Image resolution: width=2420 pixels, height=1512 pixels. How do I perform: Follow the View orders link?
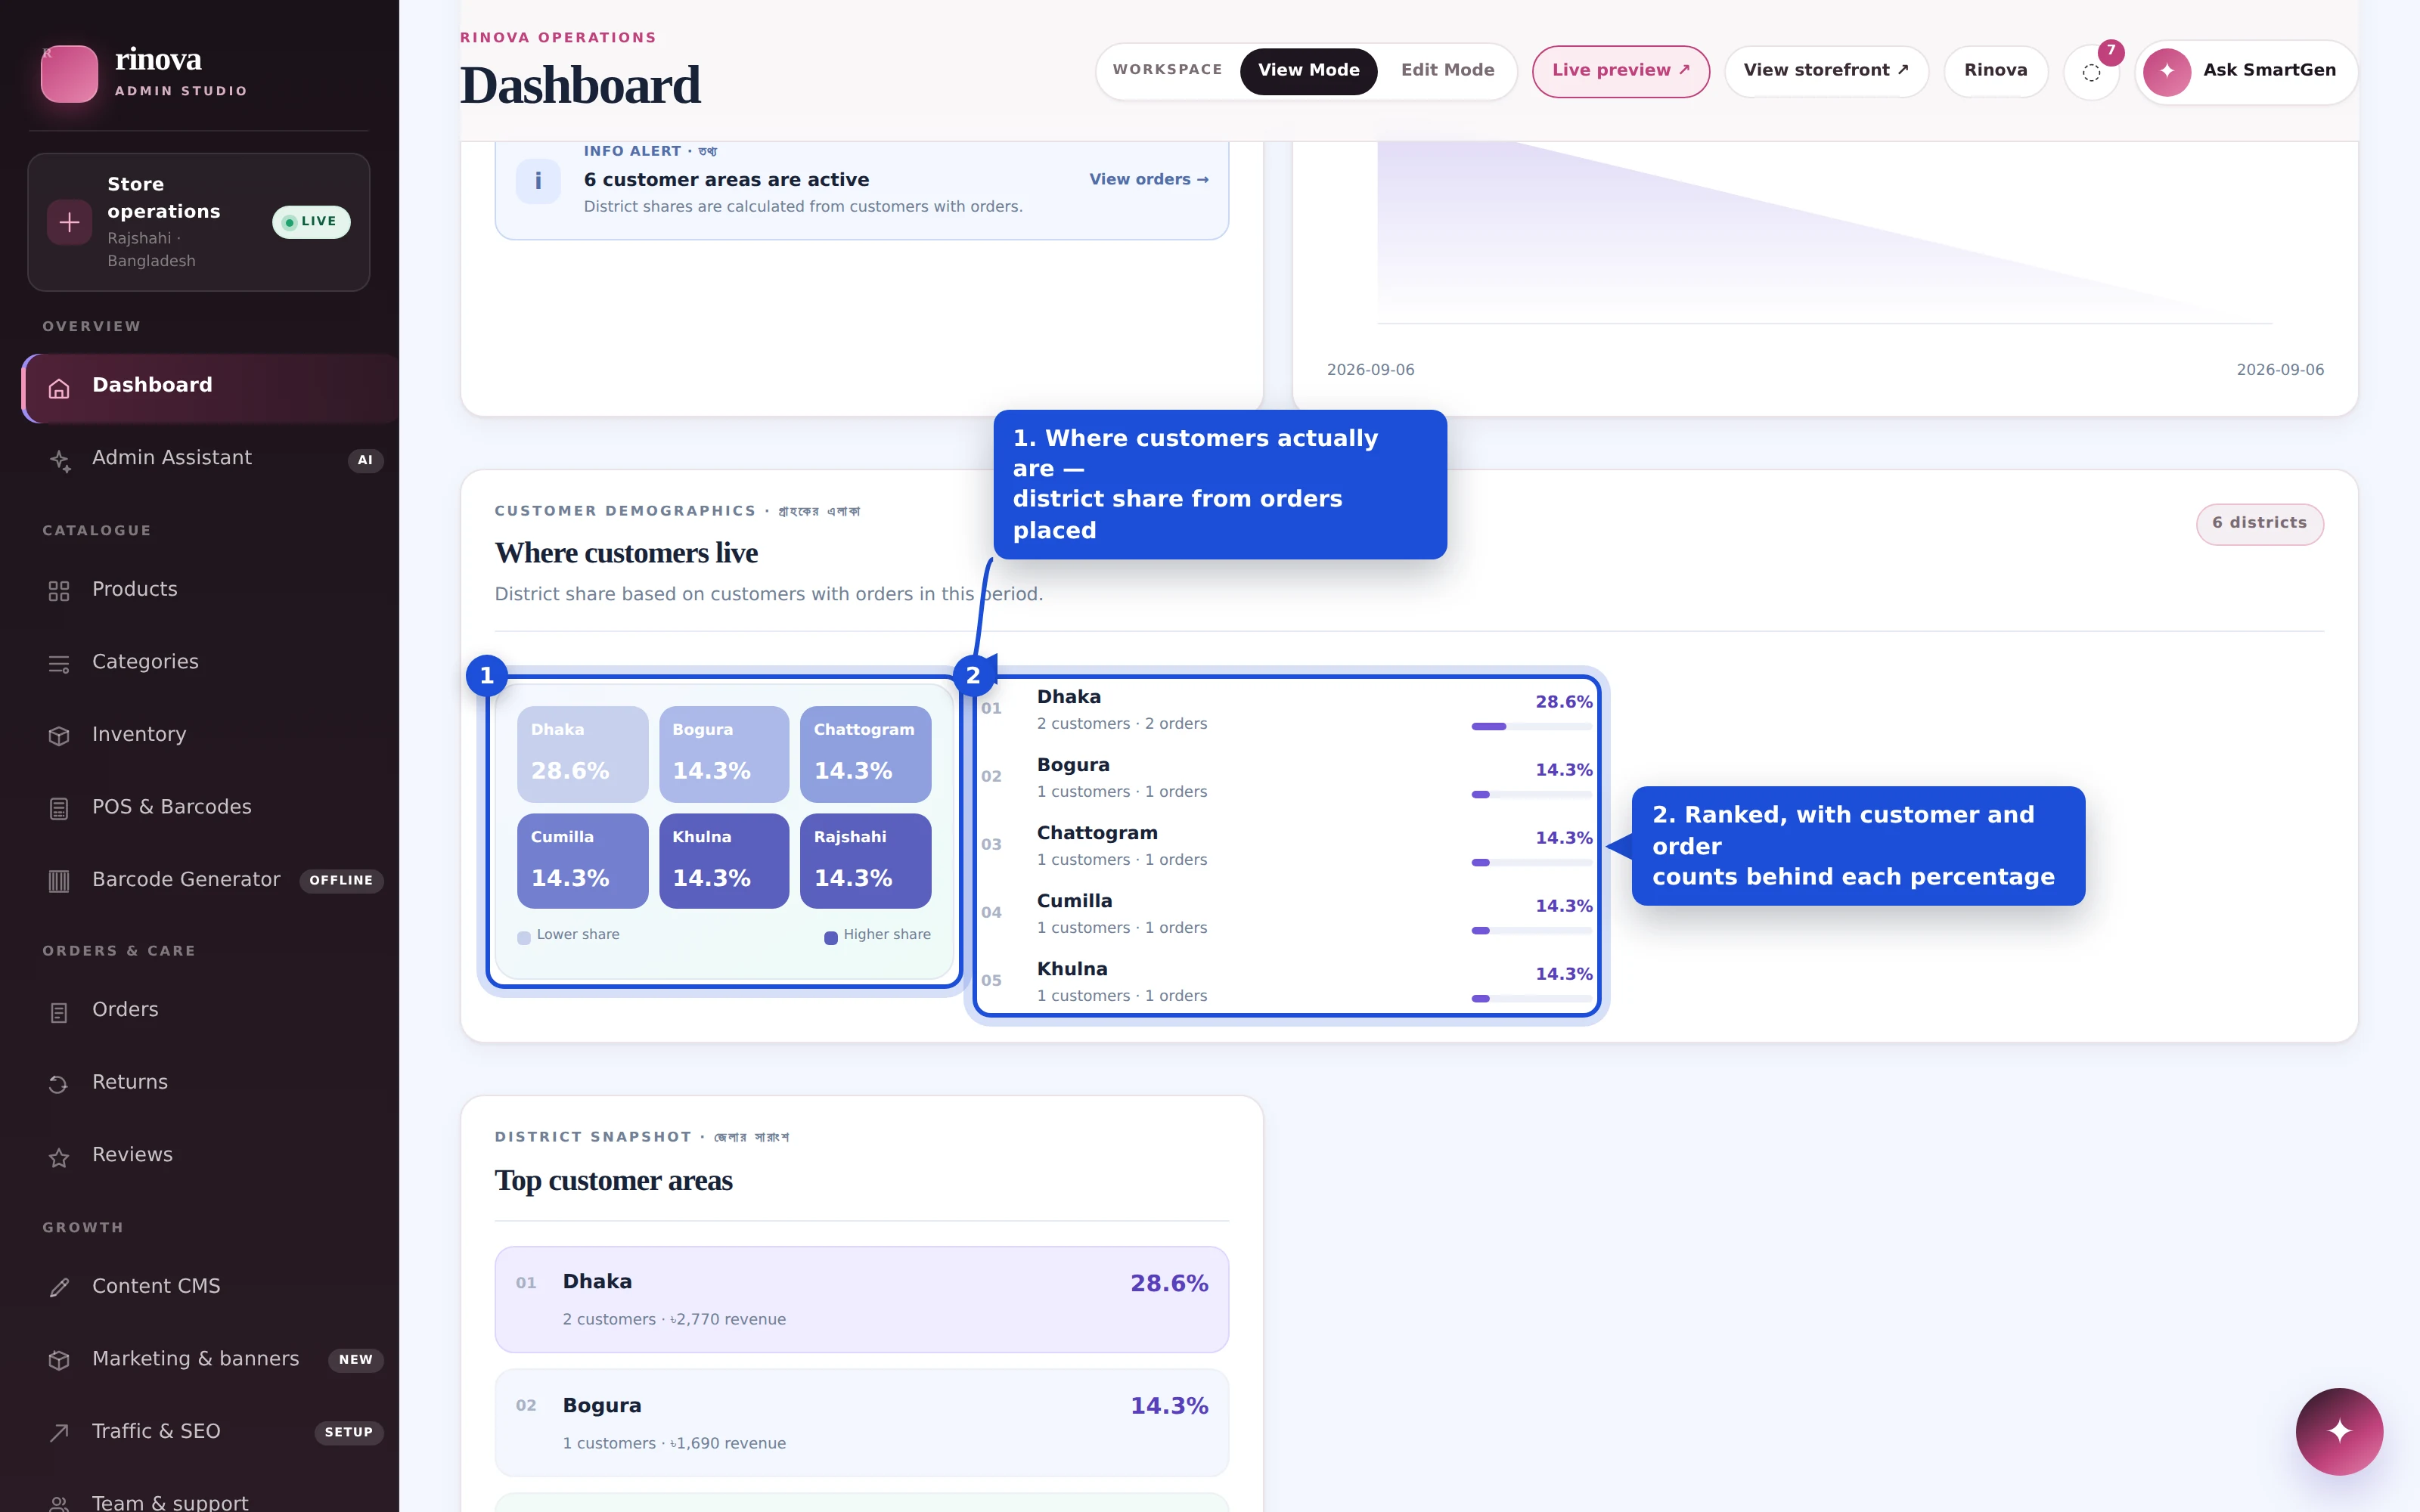tap(1149, 180)
